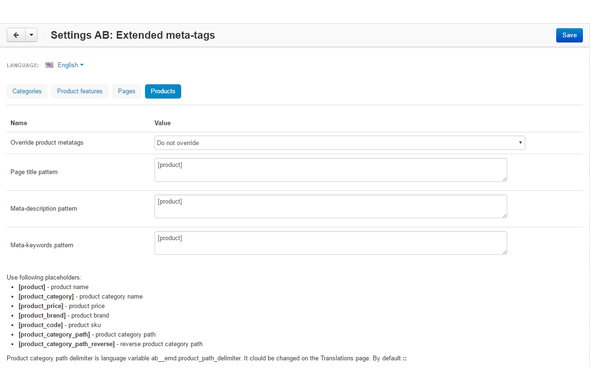Click the Do not override select arrow
This screenshot has width=590, height=391.
pyautogui.click(x=520, y=143)
